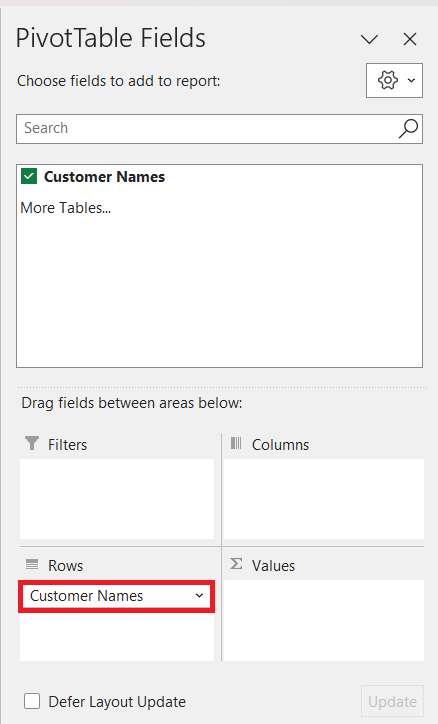Uncheck the Customer Names field checkbox

(29, 176)
